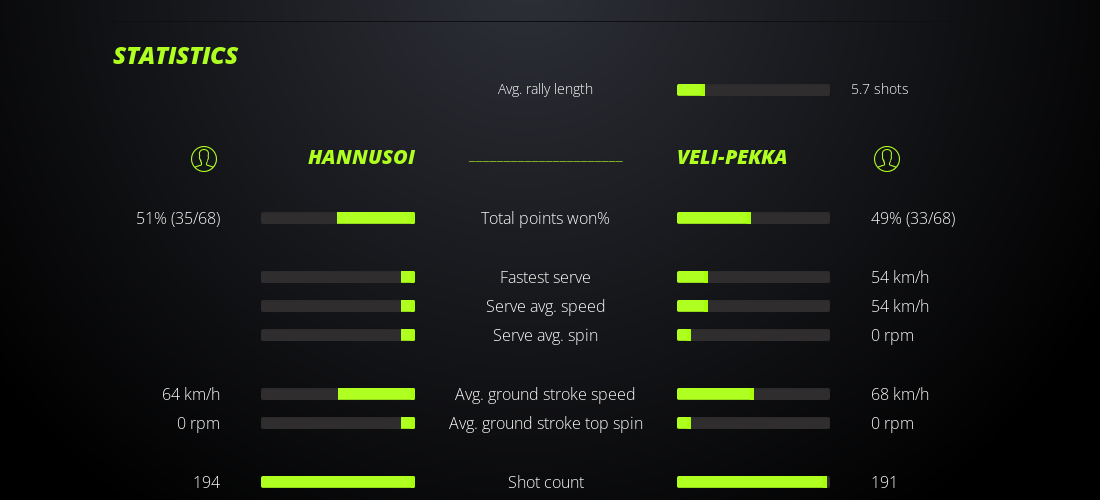The height and width of the screenshot is (500, 1100).
Task: Click Veli-Pekka's Shot count bar
Action: click(x=753, y=482)
